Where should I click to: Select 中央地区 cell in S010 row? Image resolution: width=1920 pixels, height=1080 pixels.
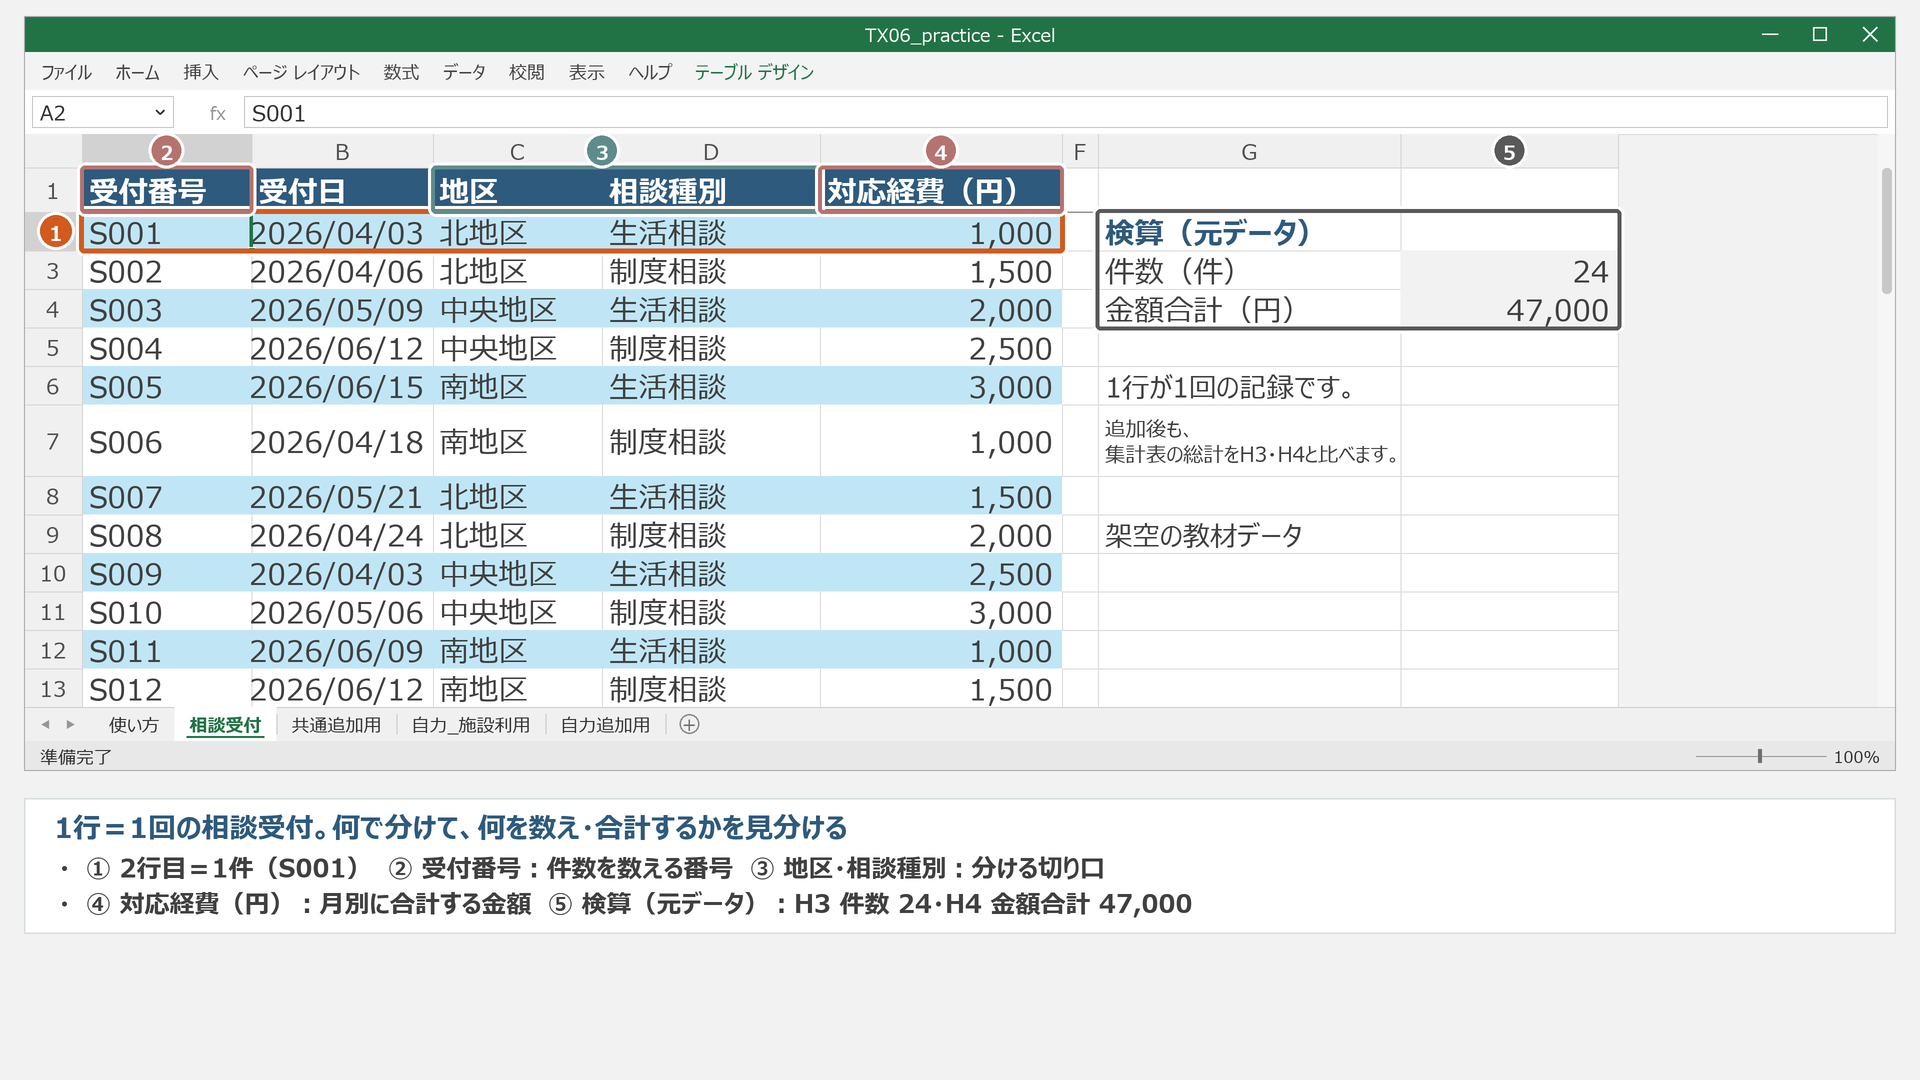point(517,612)
